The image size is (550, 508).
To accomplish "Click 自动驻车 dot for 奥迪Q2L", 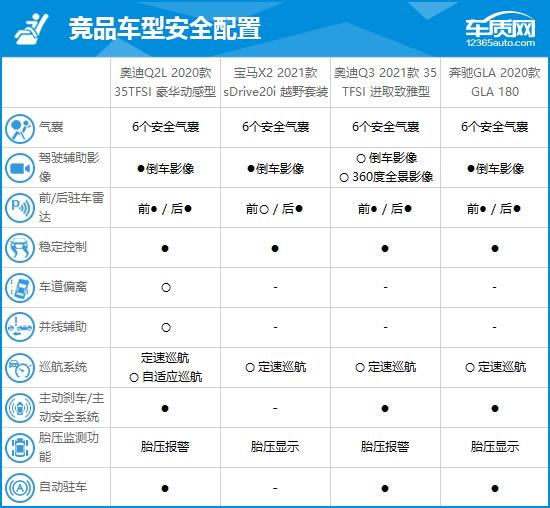I will pos(165,488).
